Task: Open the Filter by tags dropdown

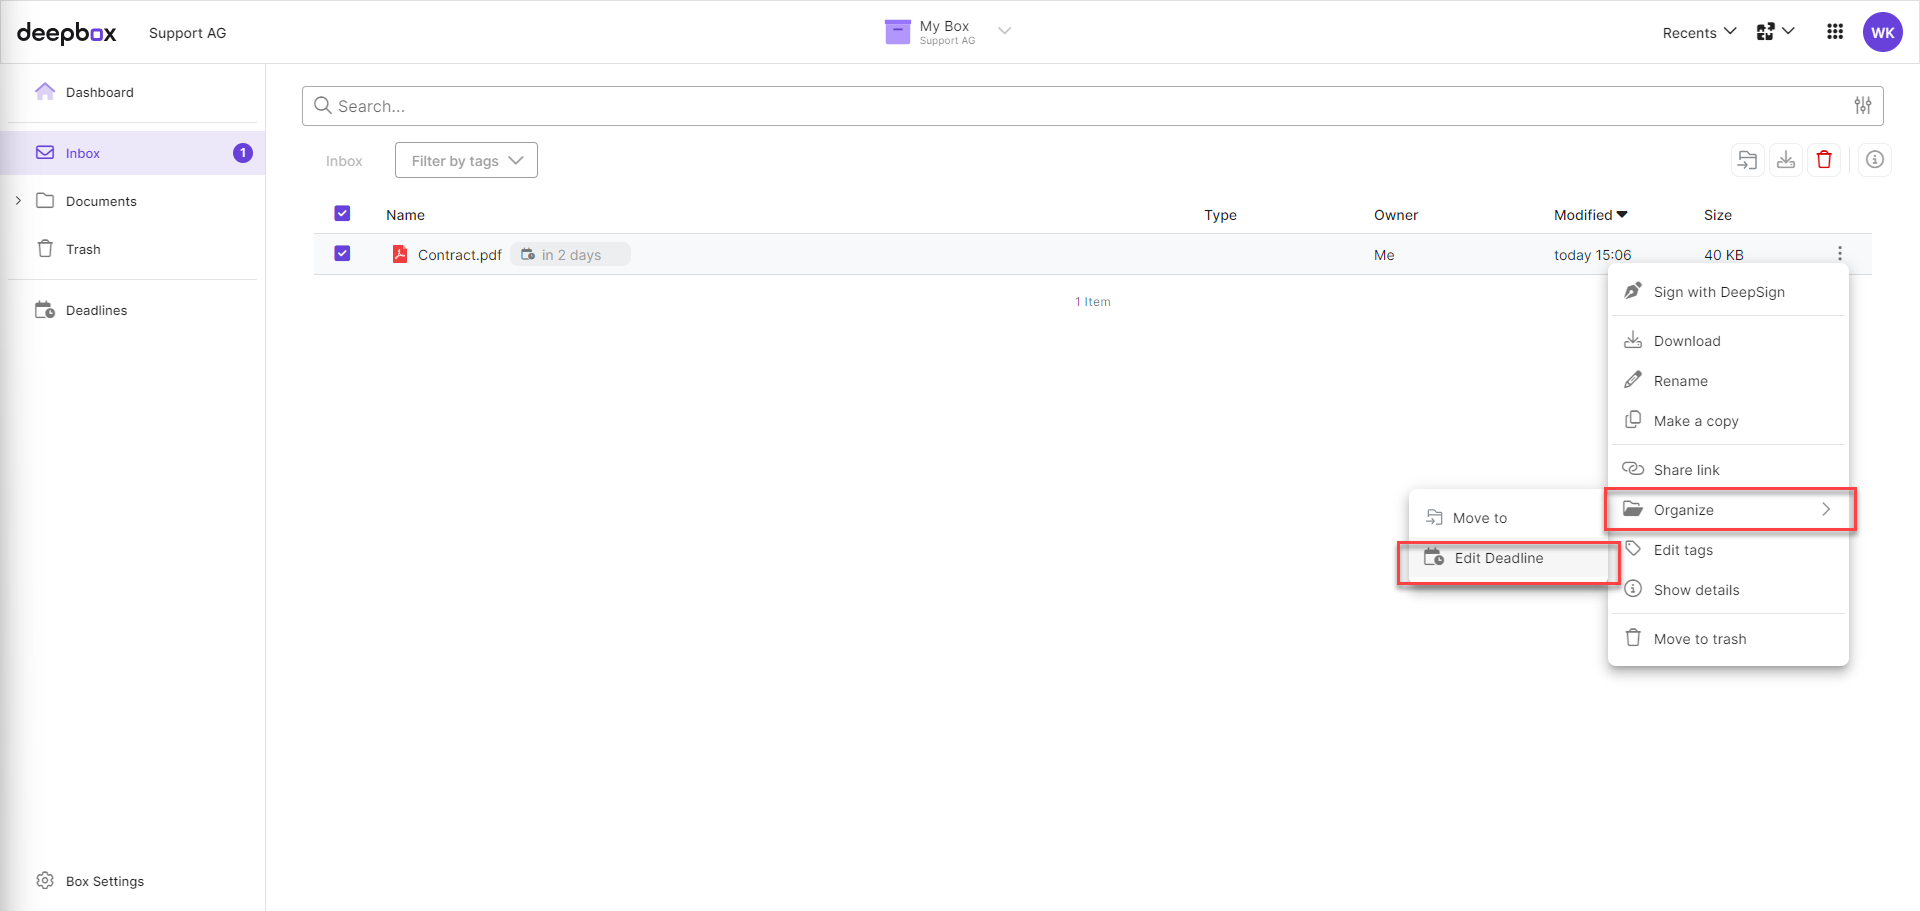Action: click(x=465, y=160)
